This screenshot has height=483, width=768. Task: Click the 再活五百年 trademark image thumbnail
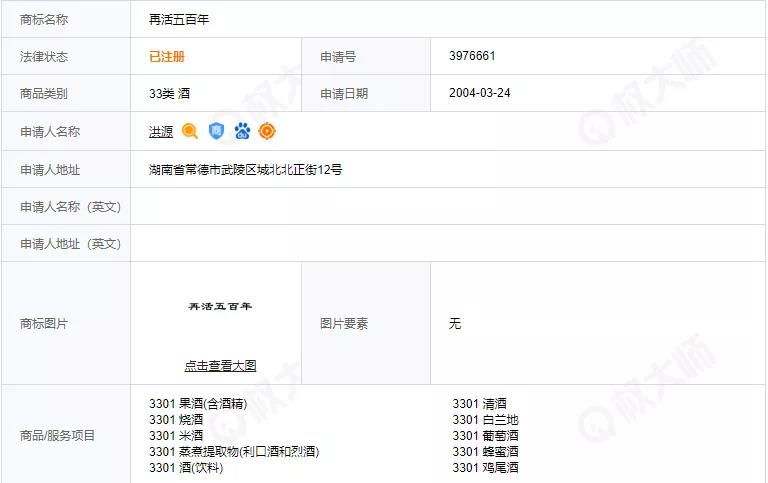tap(220, 306)
